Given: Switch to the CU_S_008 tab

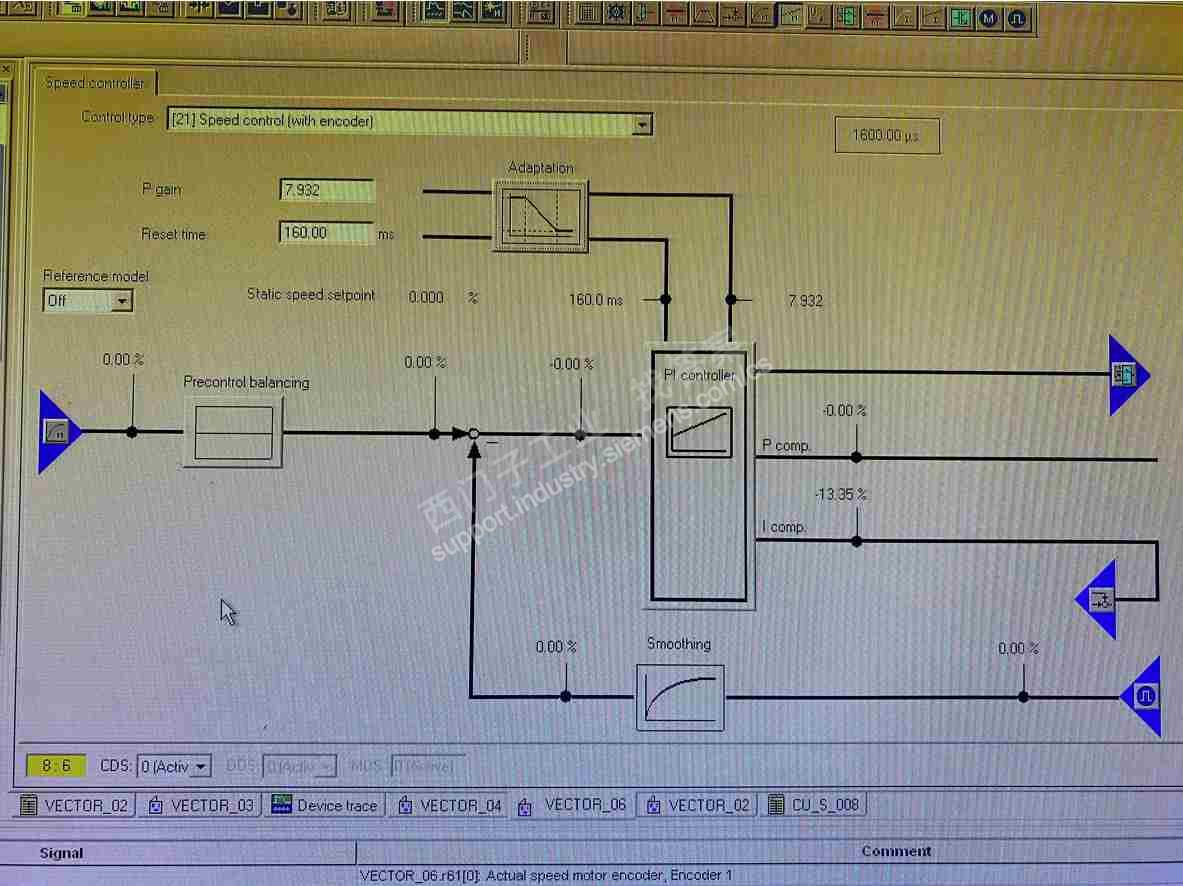Looking at the screenshot, I should click(813, 805).
